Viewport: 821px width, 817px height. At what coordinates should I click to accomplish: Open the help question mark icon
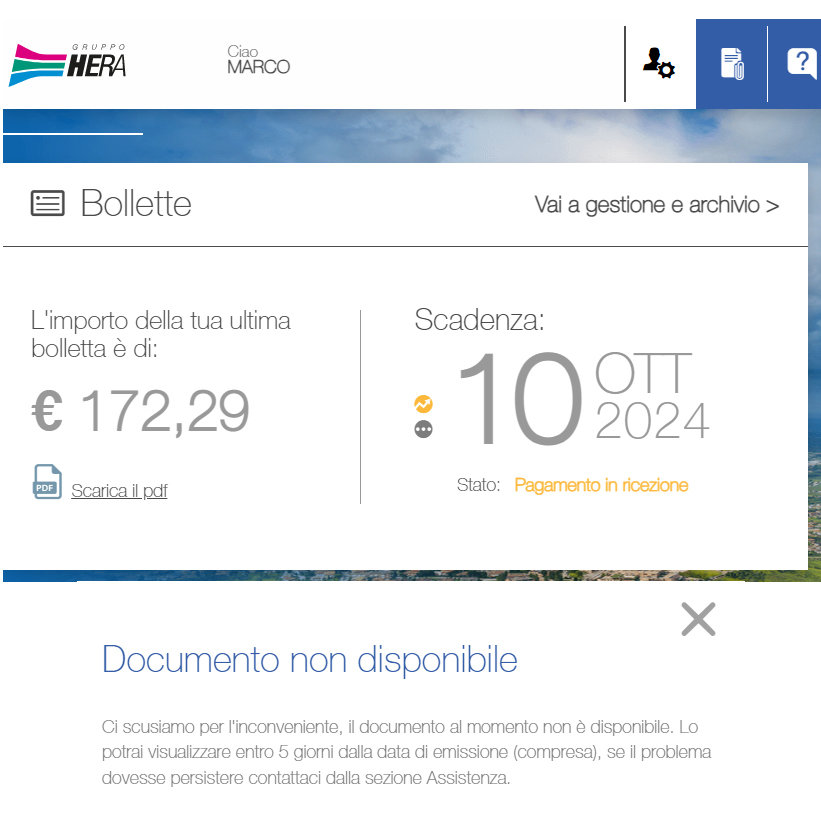(801, 64)
